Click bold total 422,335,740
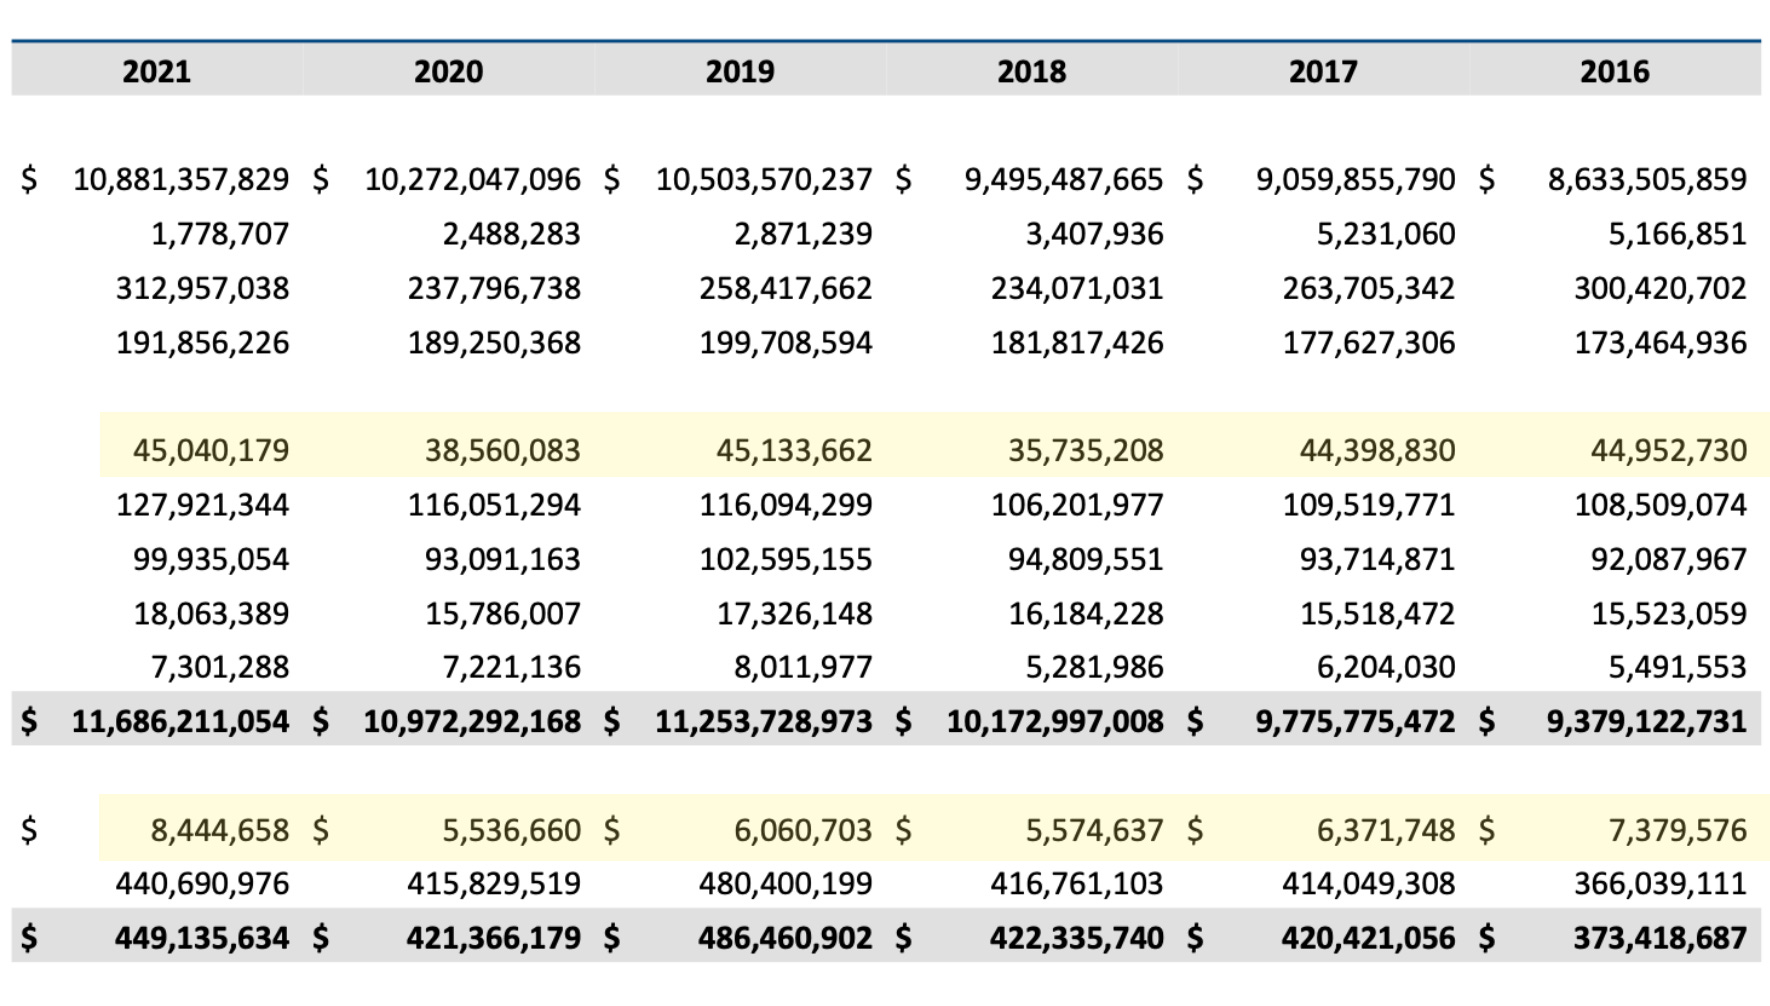The image size is (1770, 1006). click(1077, 938)
